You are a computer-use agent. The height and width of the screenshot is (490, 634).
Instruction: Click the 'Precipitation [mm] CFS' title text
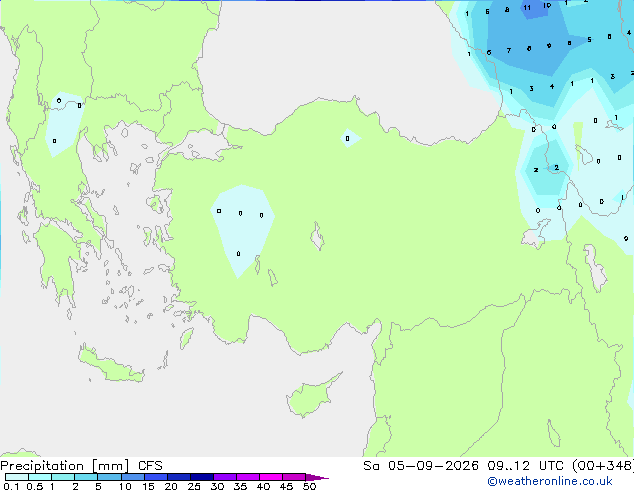(x=81, y=466)
